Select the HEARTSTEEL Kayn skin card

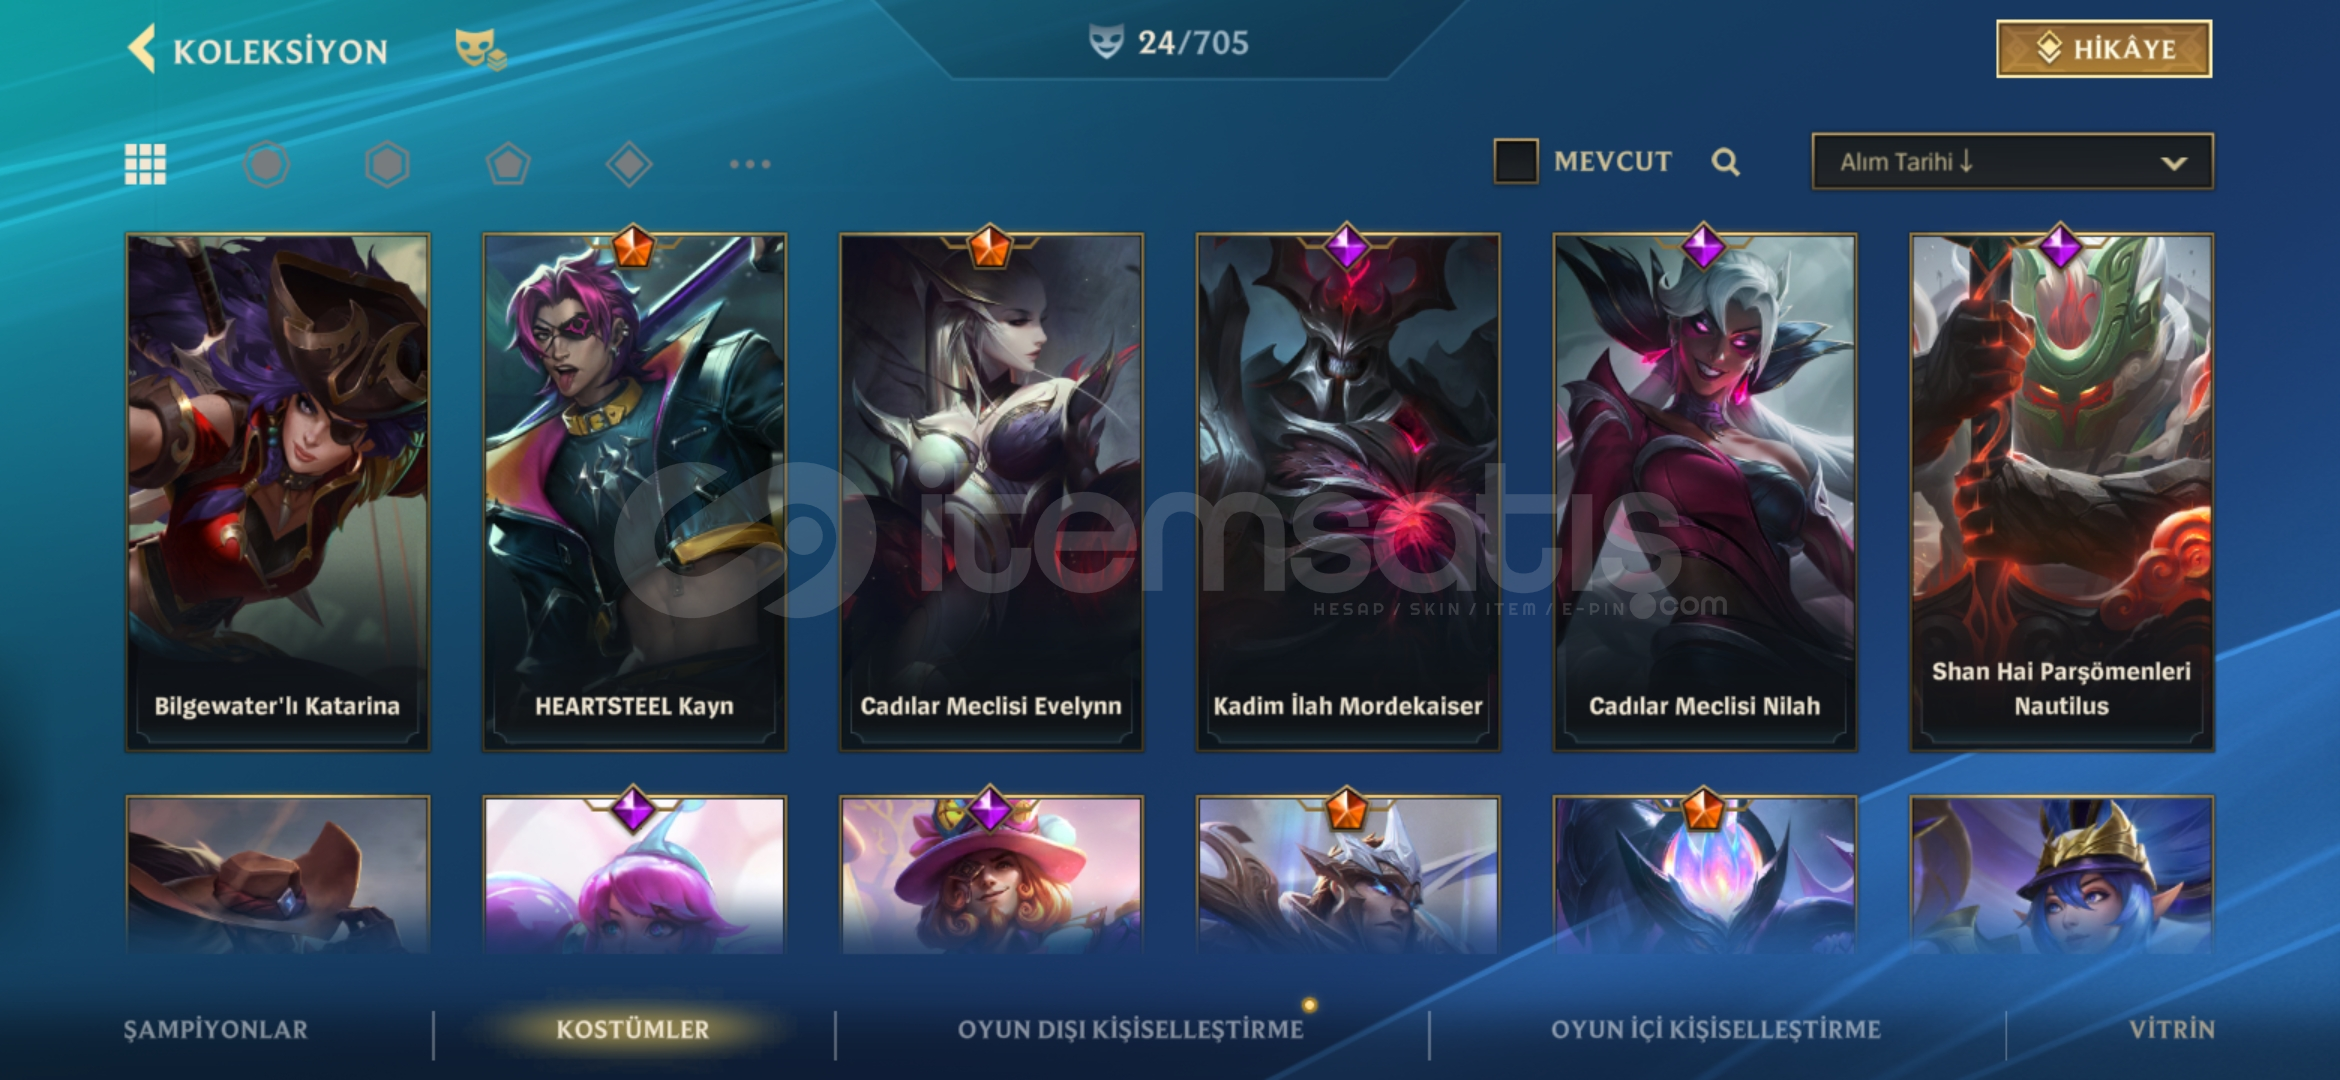[x=635, y=492]
